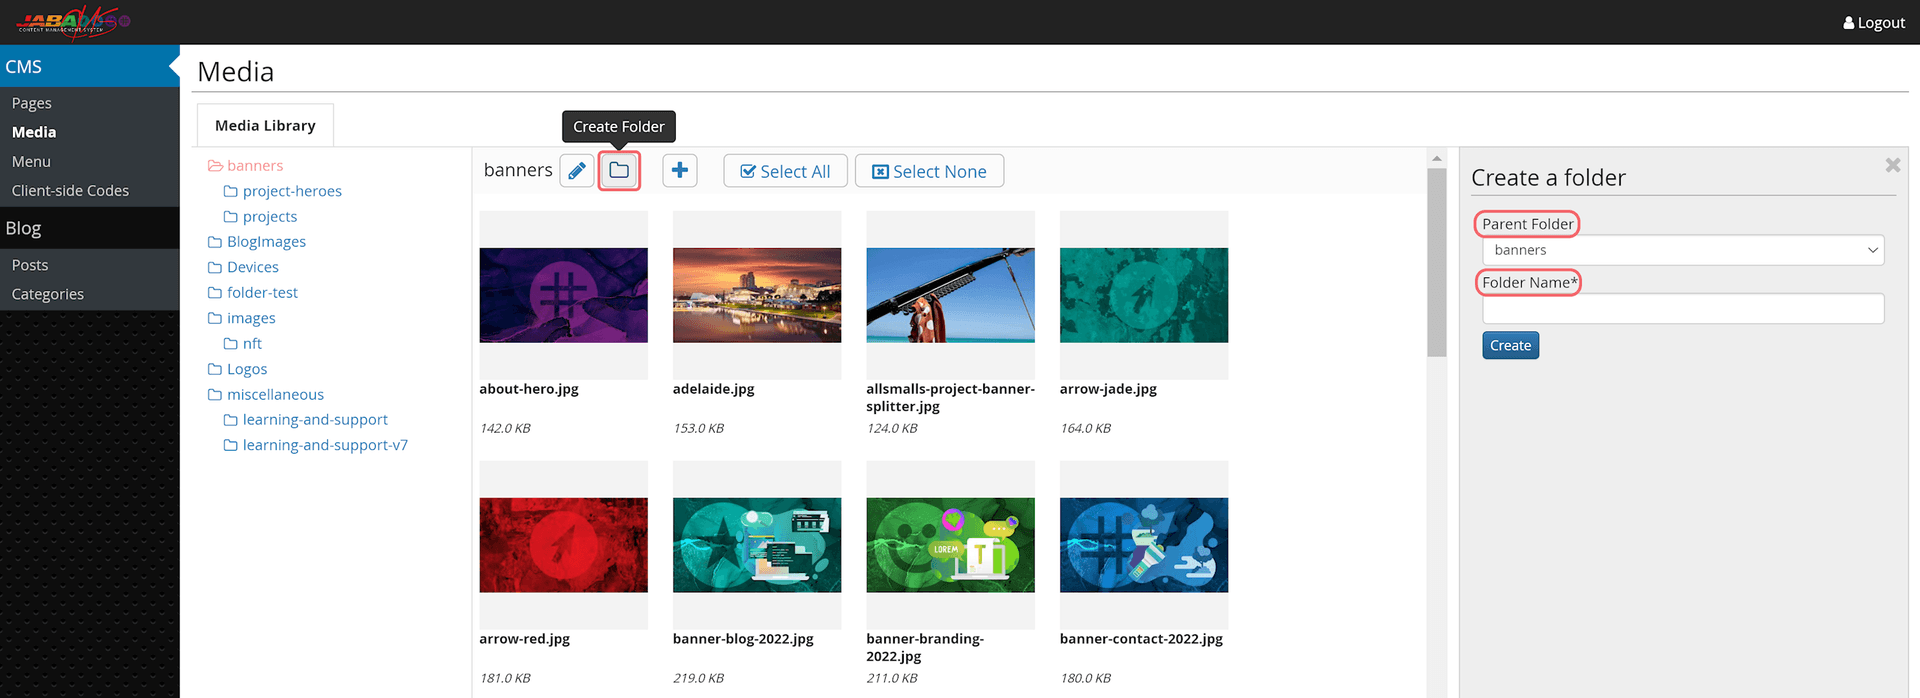The width and height of the screenshot is (1920, 698).
Task: Open Categories under Blog
Action: [48, 294]
